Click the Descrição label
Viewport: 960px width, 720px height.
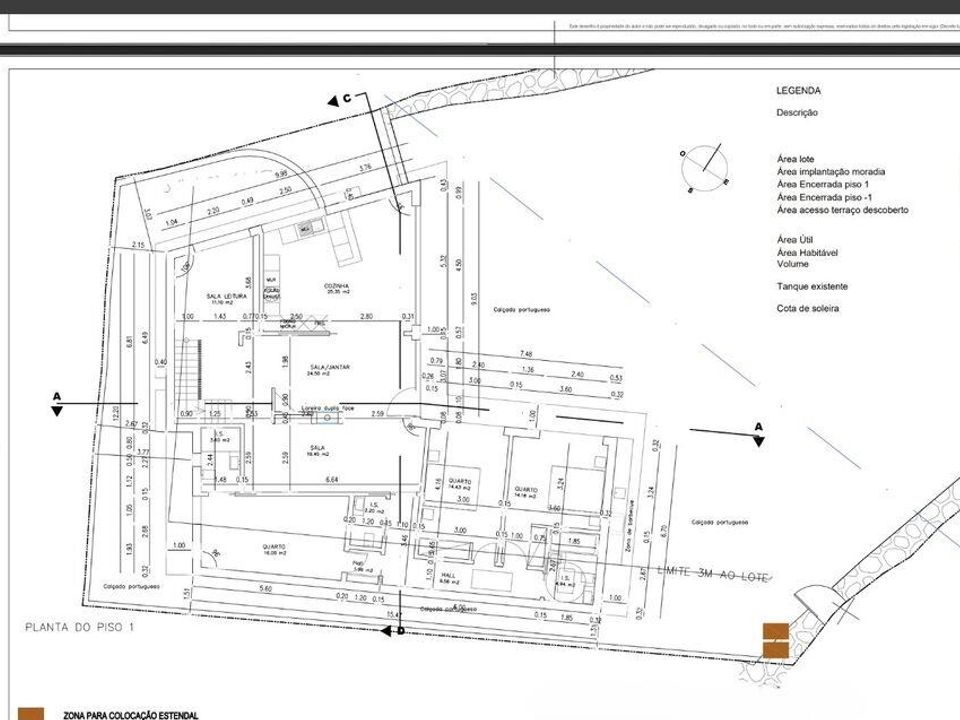pyautogui.click(x=797, y=113)
